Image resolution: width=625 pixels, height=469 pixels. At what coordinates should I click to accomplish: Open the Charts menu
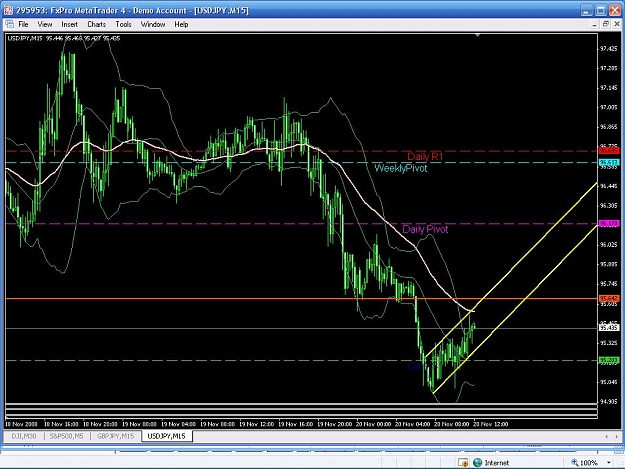pyautogui.click(x=96, y=24)
